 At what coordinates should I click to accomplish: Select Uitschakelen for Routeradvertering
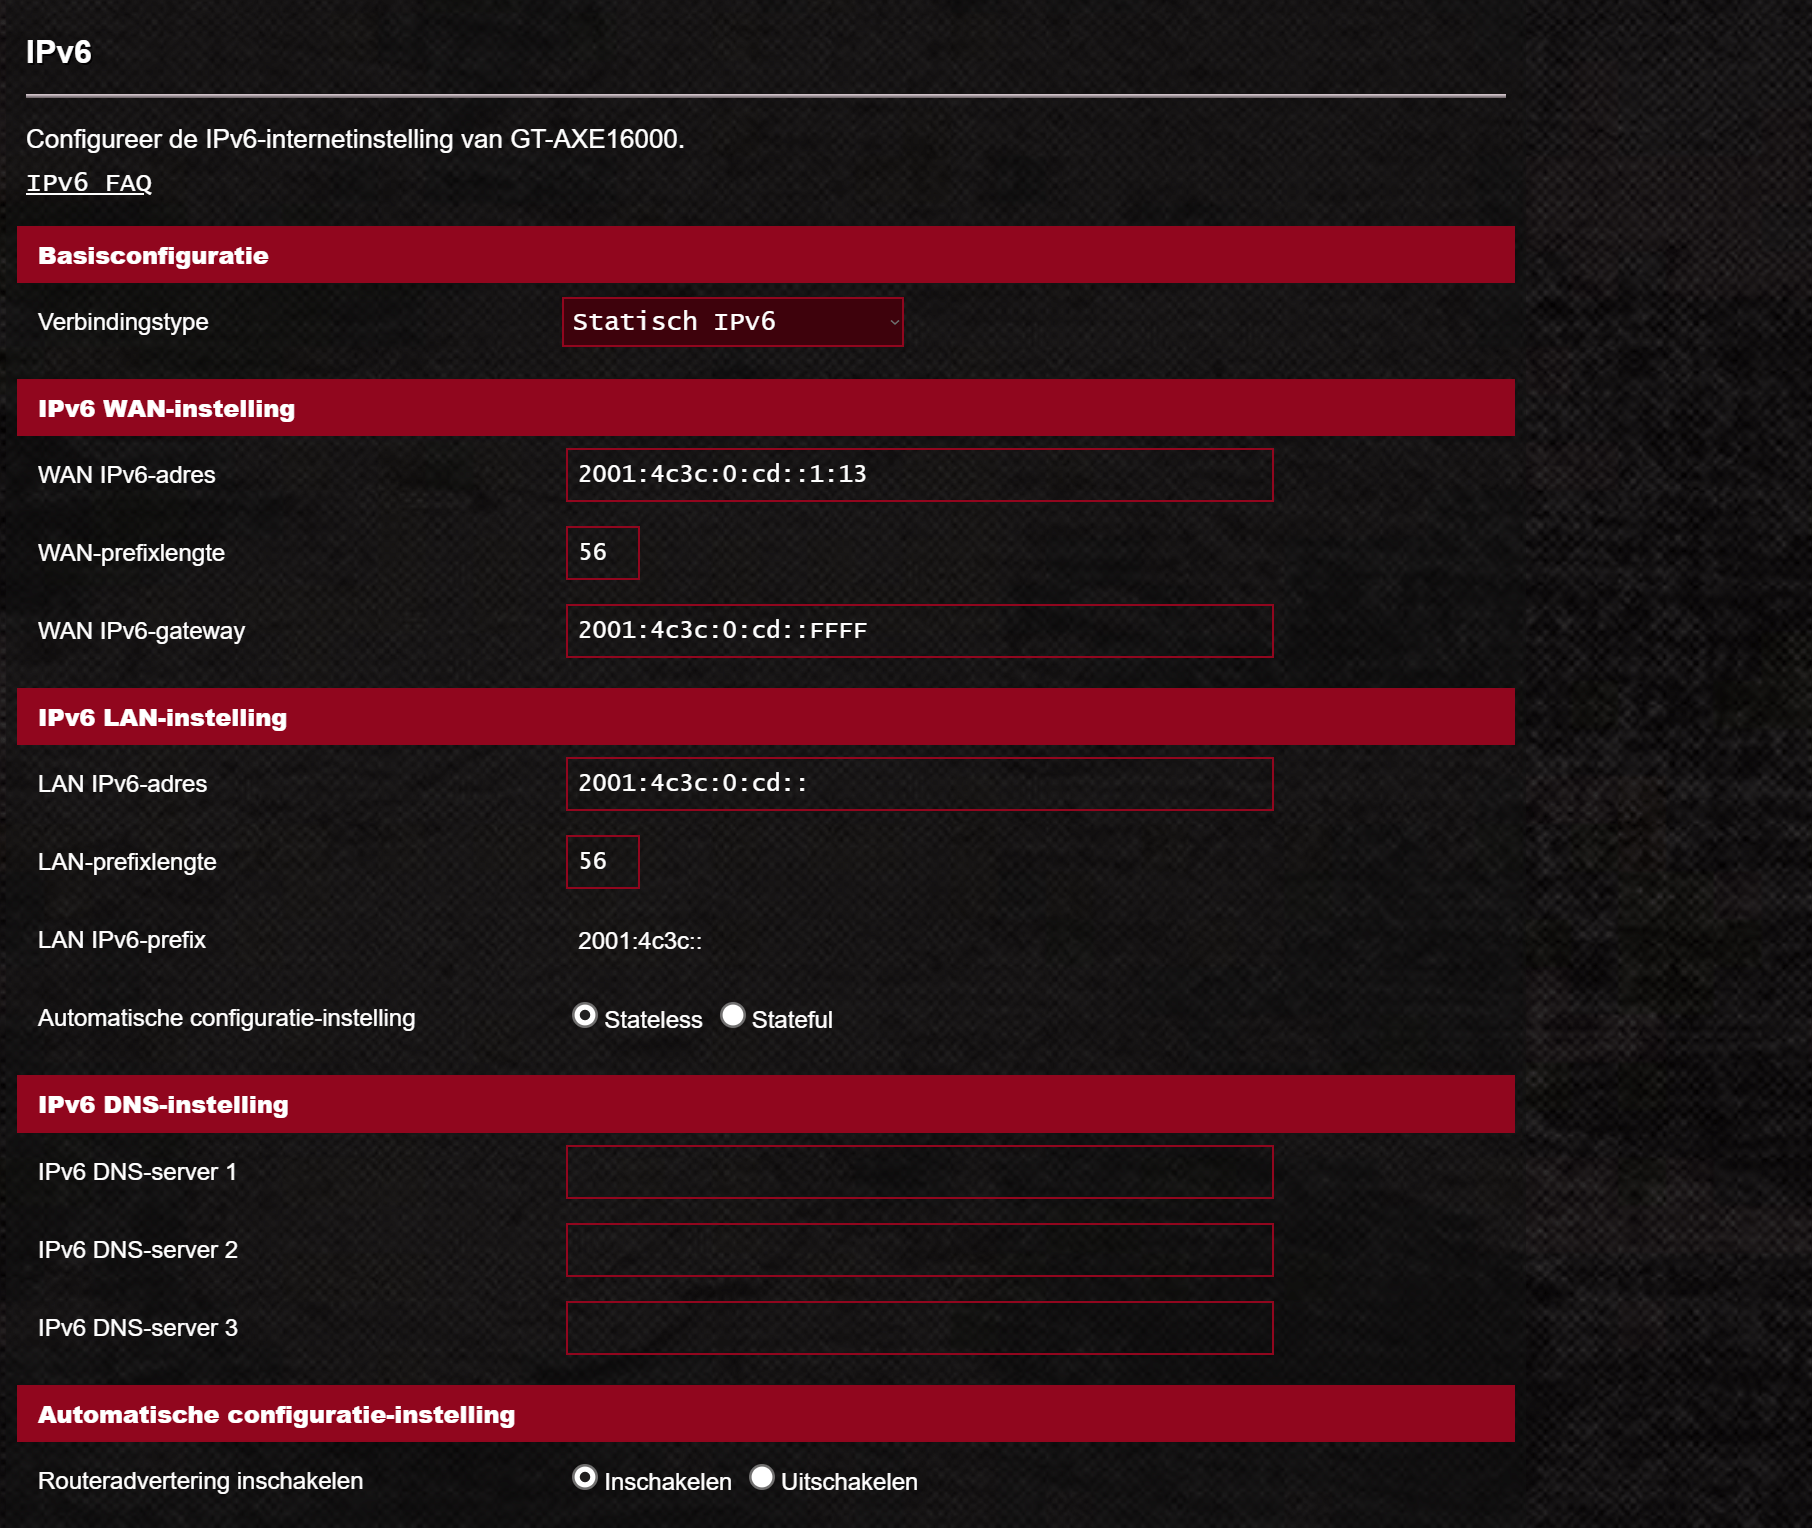(x=762, y=1478)
